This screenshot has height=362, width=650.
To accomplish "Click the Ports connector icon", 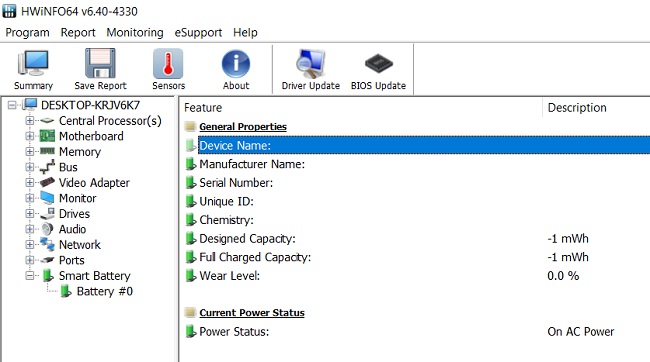I will pos(47,260).
